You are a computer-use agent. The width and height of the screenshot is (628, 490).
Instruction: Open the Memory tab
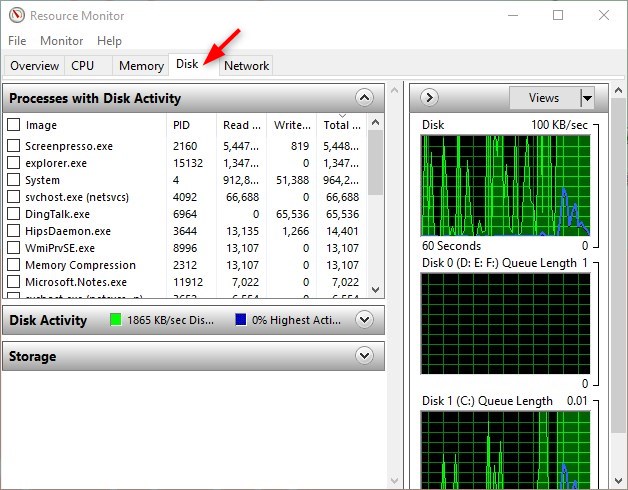(x=141, y=66)
